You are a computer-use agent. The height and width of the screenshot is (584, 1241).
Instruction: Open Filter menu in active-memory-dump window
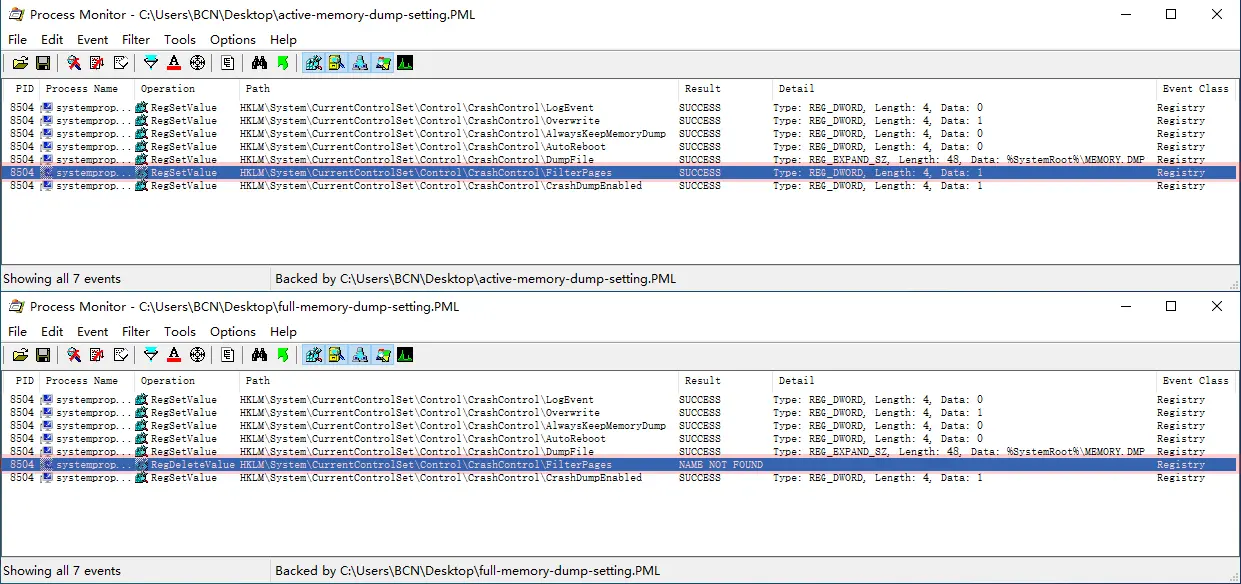pyautogui.click(x=136, y=40)
